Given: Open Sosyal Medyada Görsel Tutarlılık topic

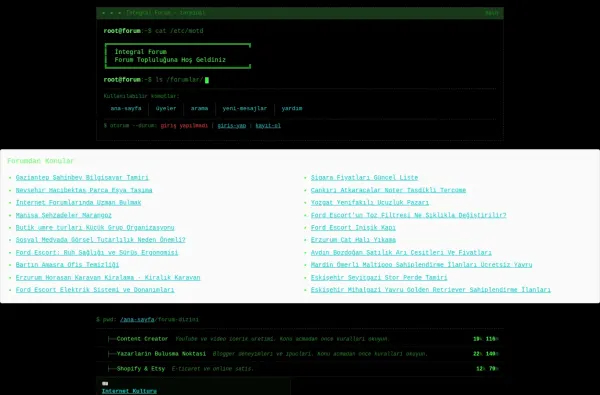Looking at the screenshot, I should (x=101, y=240).
